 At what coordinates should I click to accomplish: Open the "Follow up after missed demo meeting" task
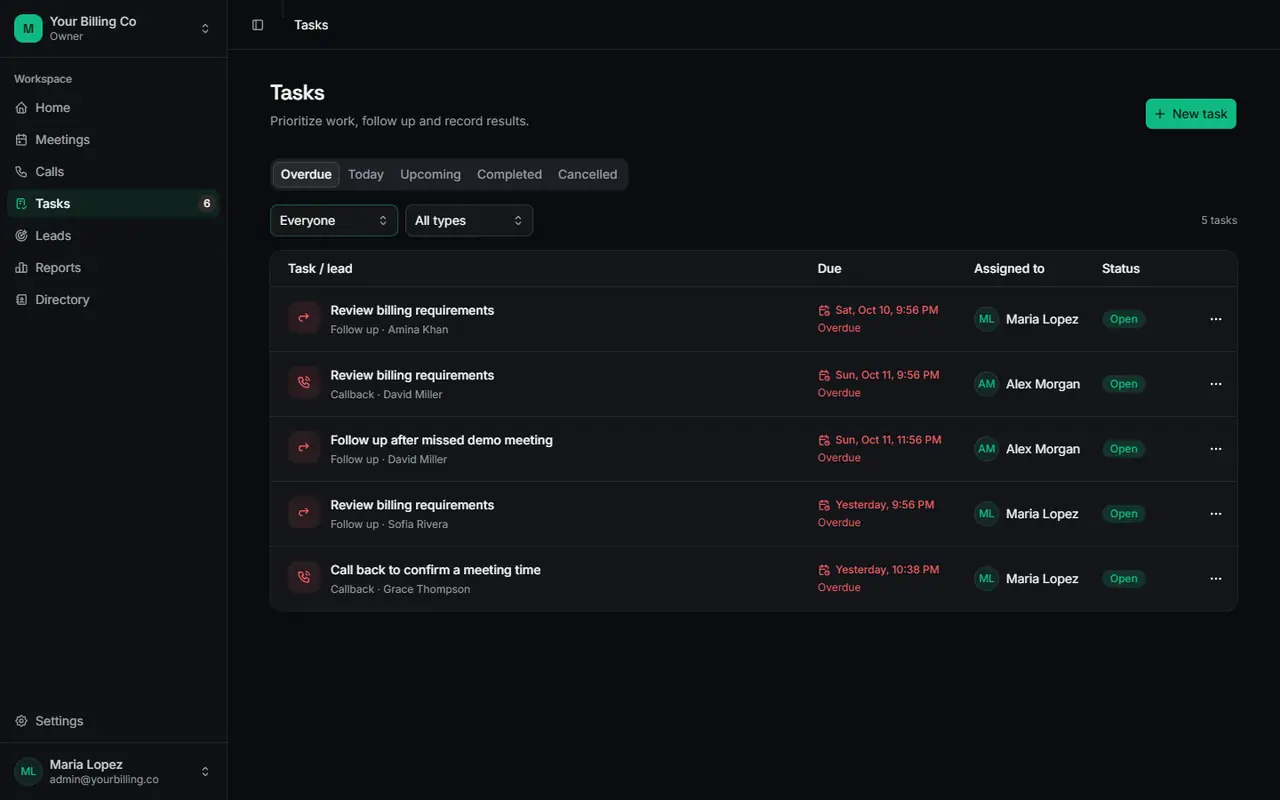click(442, 440)
